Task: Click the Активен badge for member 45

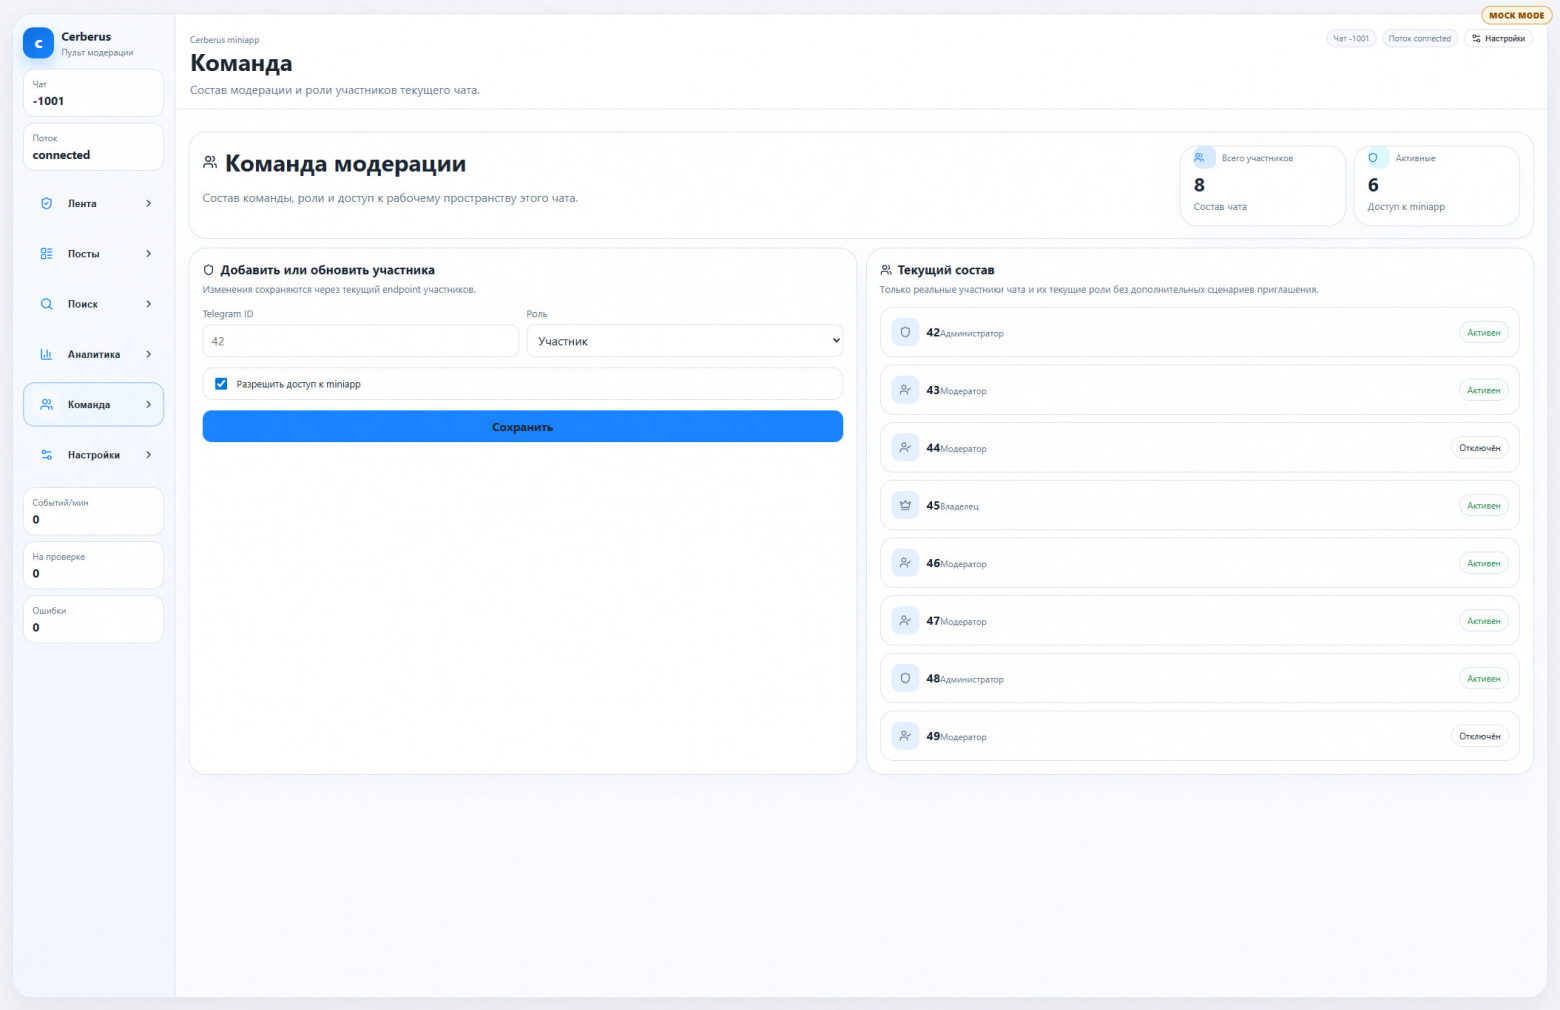Action: (x=1484, y=505)
